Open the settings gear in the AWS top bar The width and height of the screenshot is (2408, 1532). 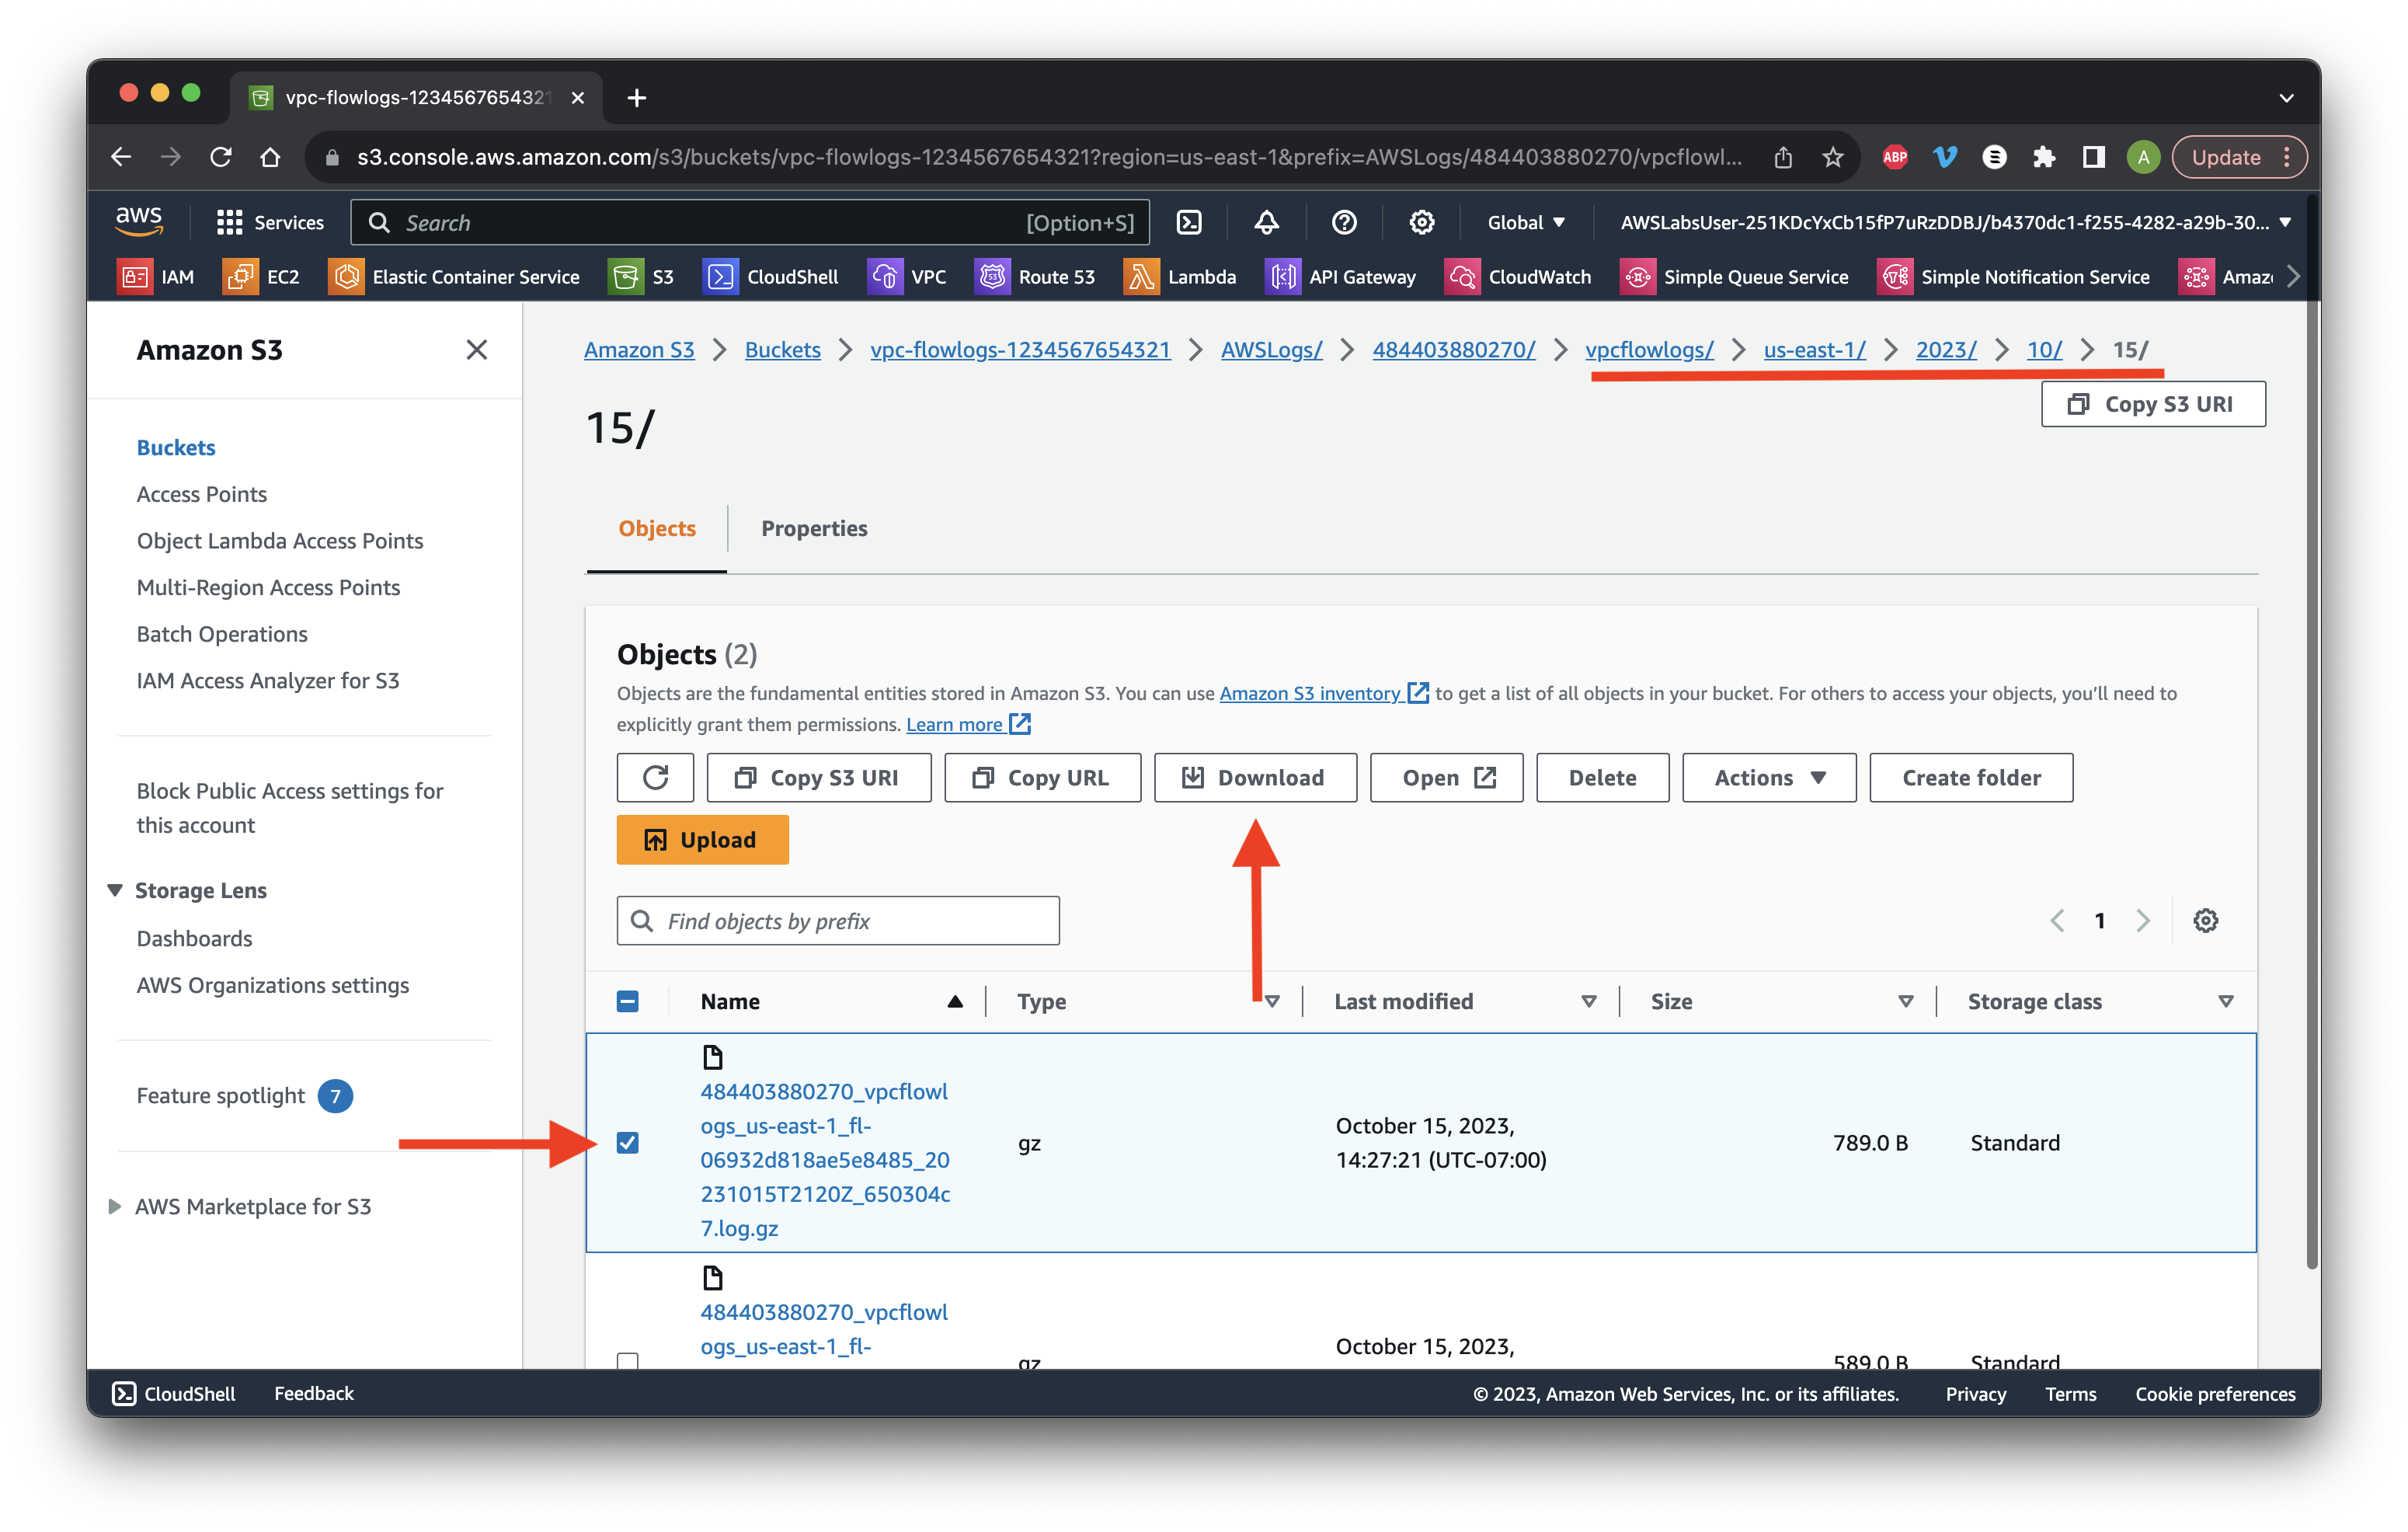pyautogui.click(x=1421, y=222)
